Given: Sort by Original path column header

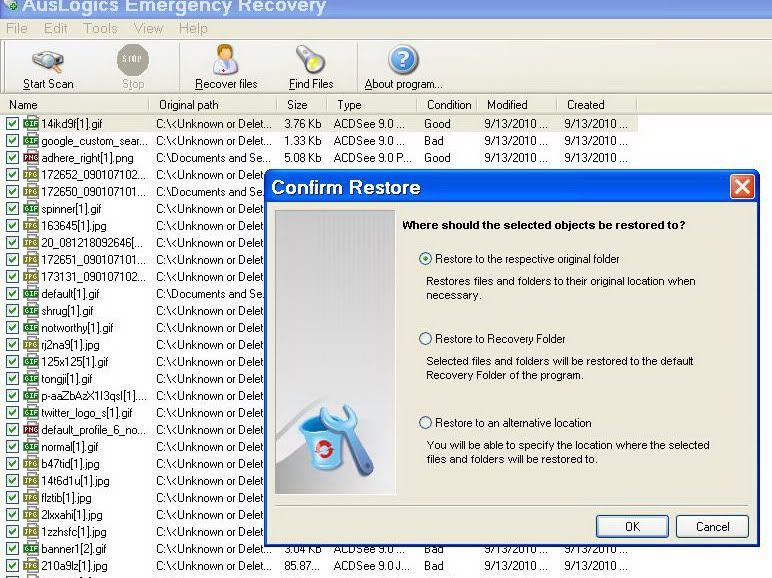Looking at the screenshot, I should (x=213, y=105).
